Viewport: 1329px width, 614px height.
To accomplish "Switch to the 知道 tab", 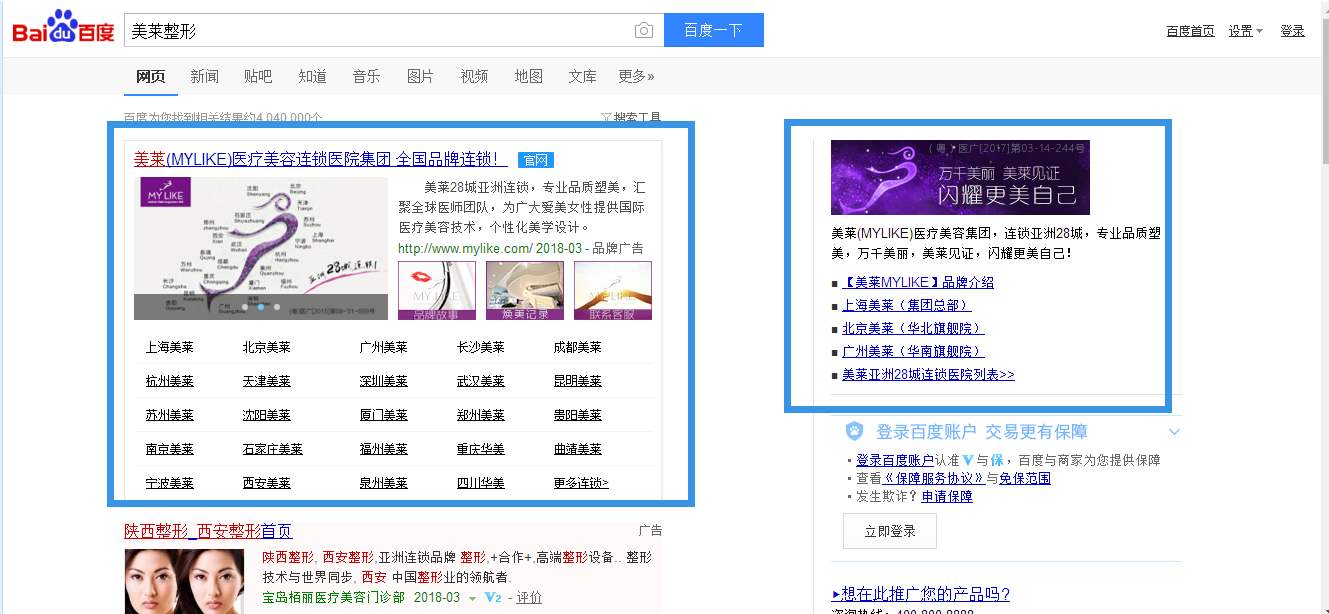I will click(x=312, y=76).
